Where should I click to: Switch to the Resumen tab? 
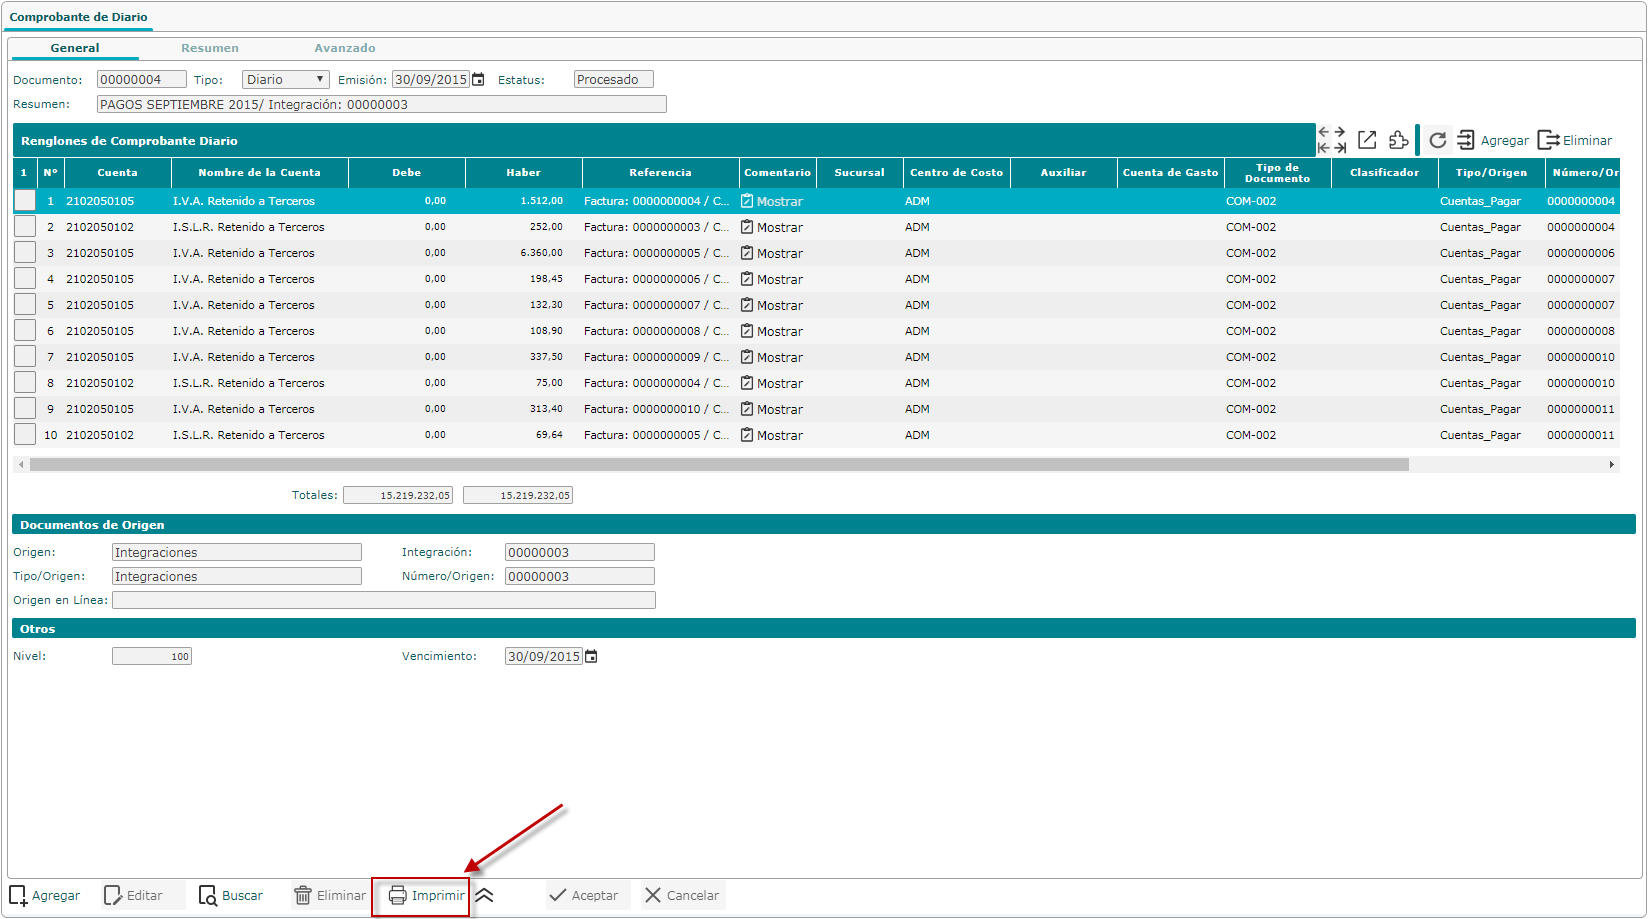[x=210, y=48]
